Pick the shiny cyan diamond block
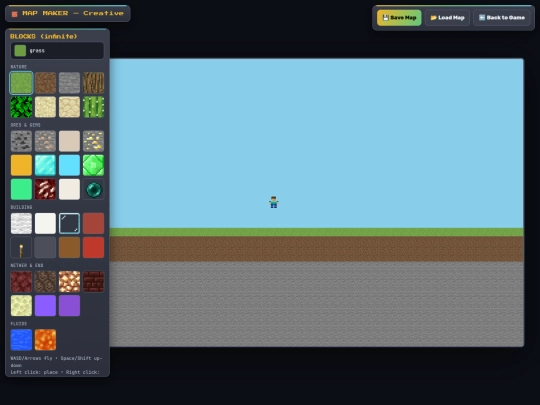Screen dimensions: 540x405 (x=45, y=165)
